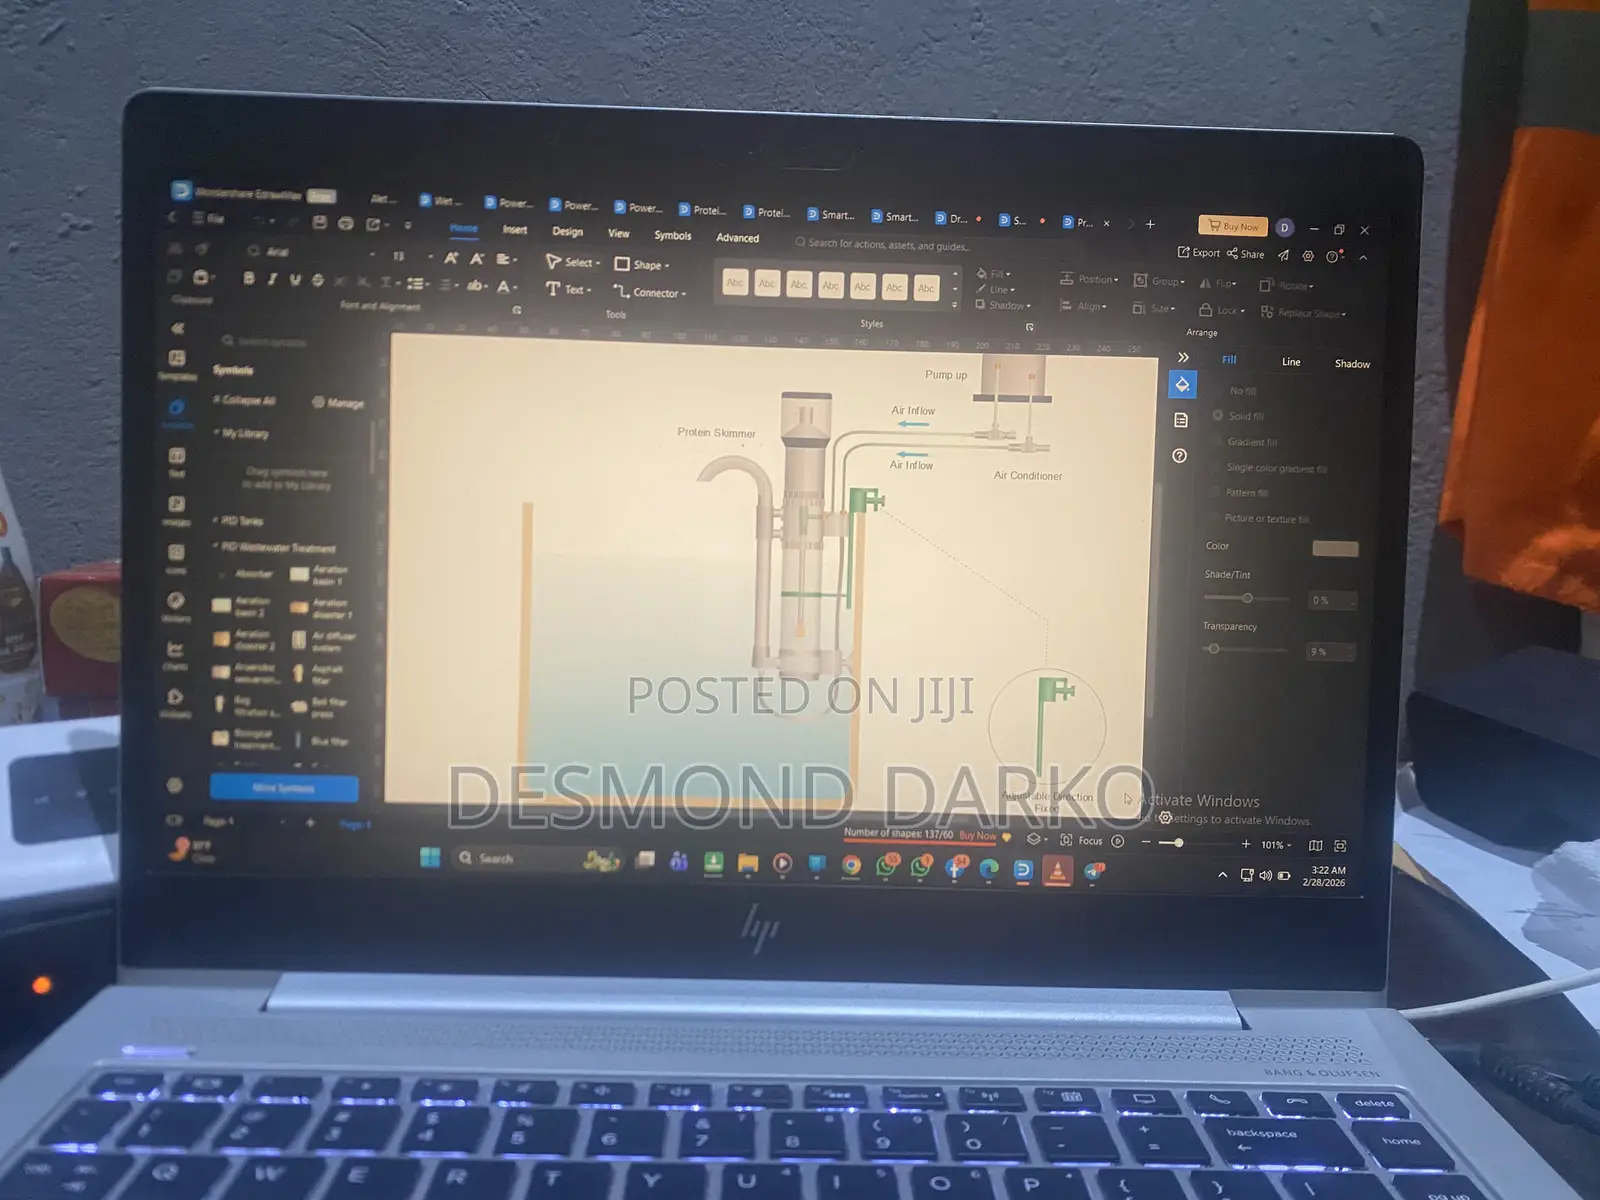The width and height of the screenshot is (1600, 1200).
Task: Collapse the right panel with double chevron
Action: coord(1183,357)
